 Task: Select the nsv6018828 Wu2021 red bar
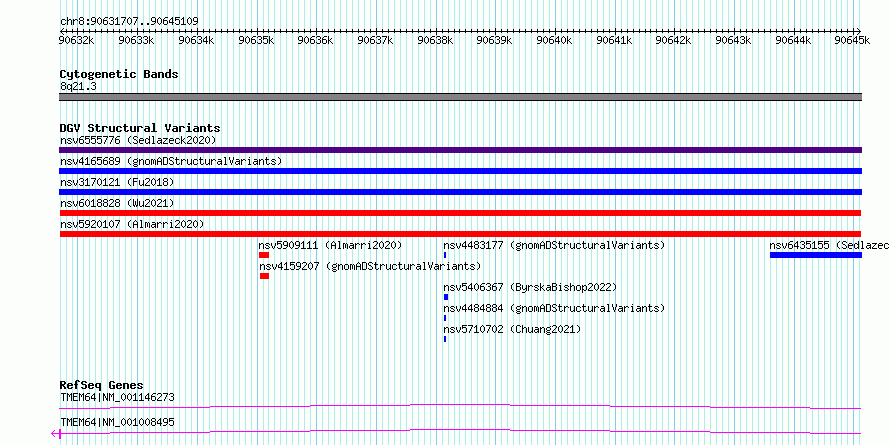tap(460, 213)
